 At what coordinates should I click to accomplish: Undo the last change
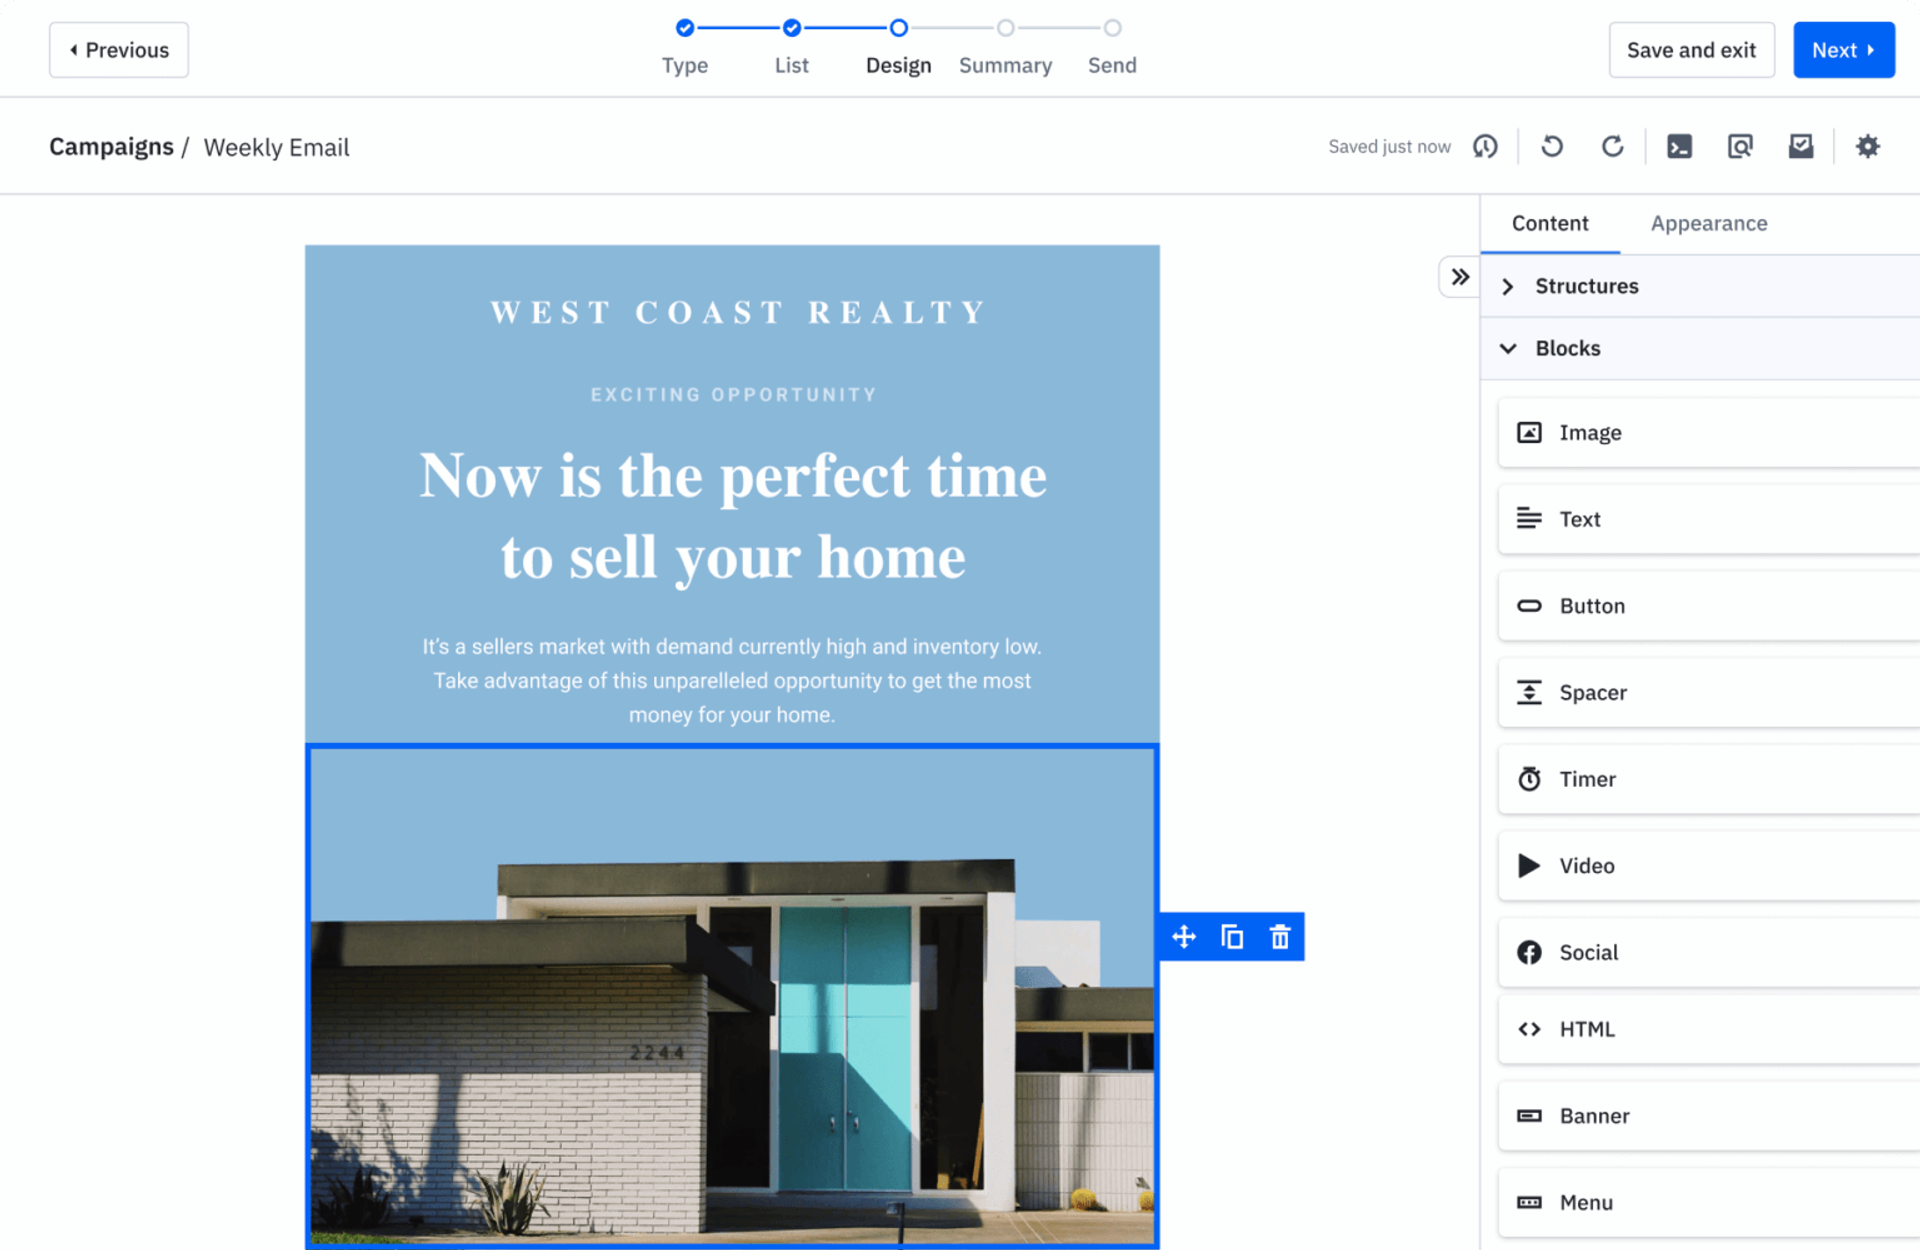click(x=1552, y=146)
